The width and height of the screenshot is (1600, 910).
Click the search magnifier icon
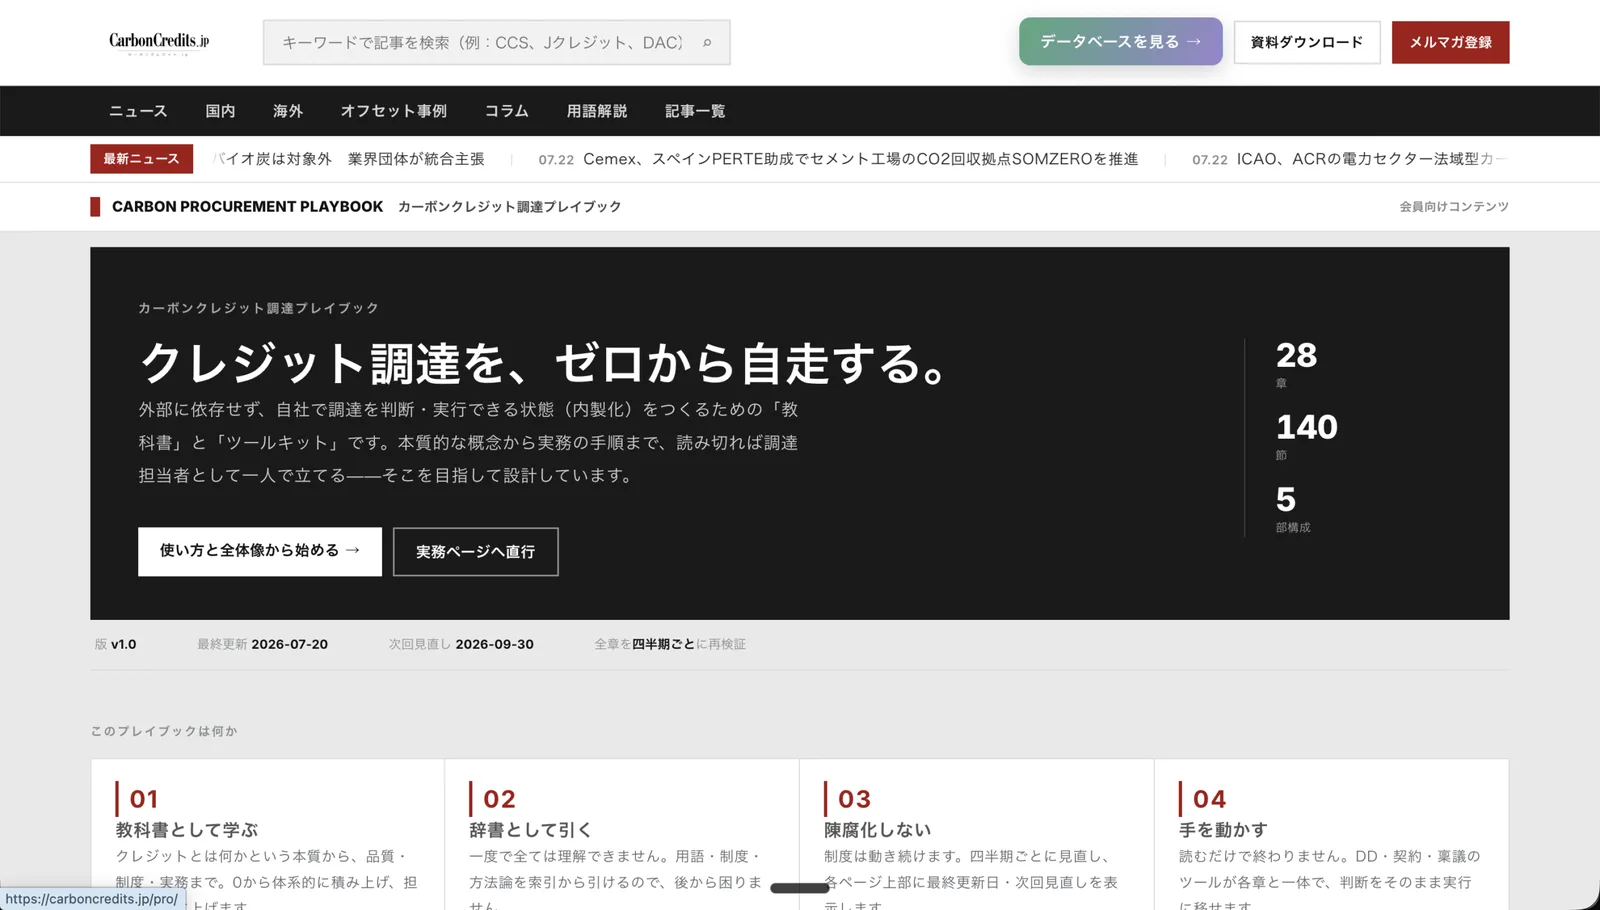click(x=707, y=43)
